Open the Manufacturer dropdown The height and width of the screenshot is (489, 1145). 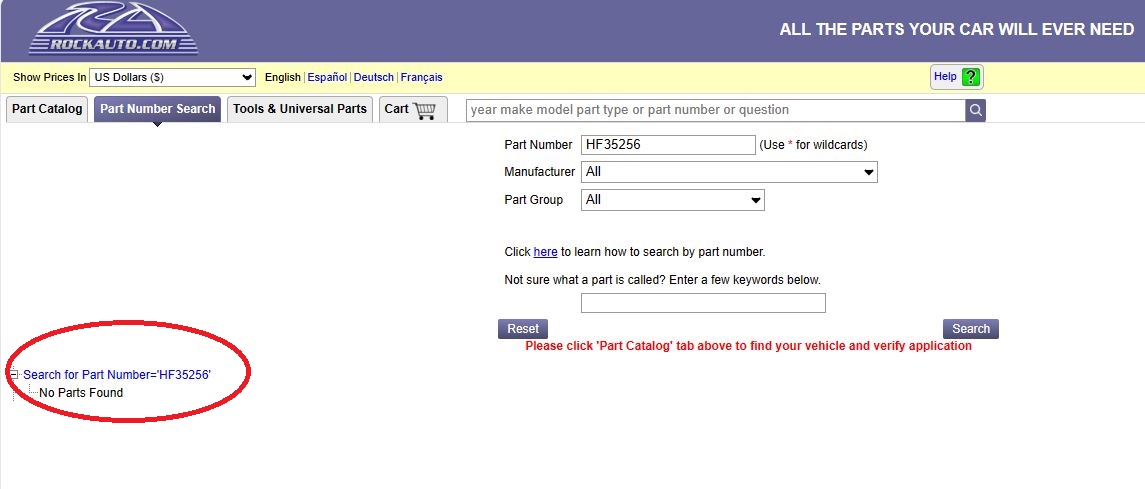pyautogui.click(x=729, y=172)
